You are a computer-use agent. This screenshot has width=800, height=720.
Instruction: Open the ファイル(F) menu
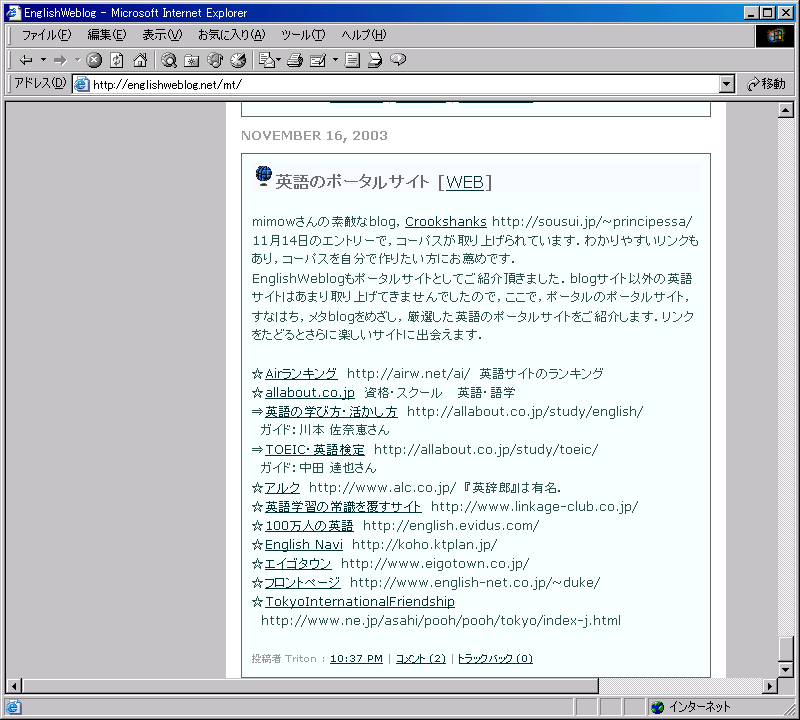(x=46, y=35)
